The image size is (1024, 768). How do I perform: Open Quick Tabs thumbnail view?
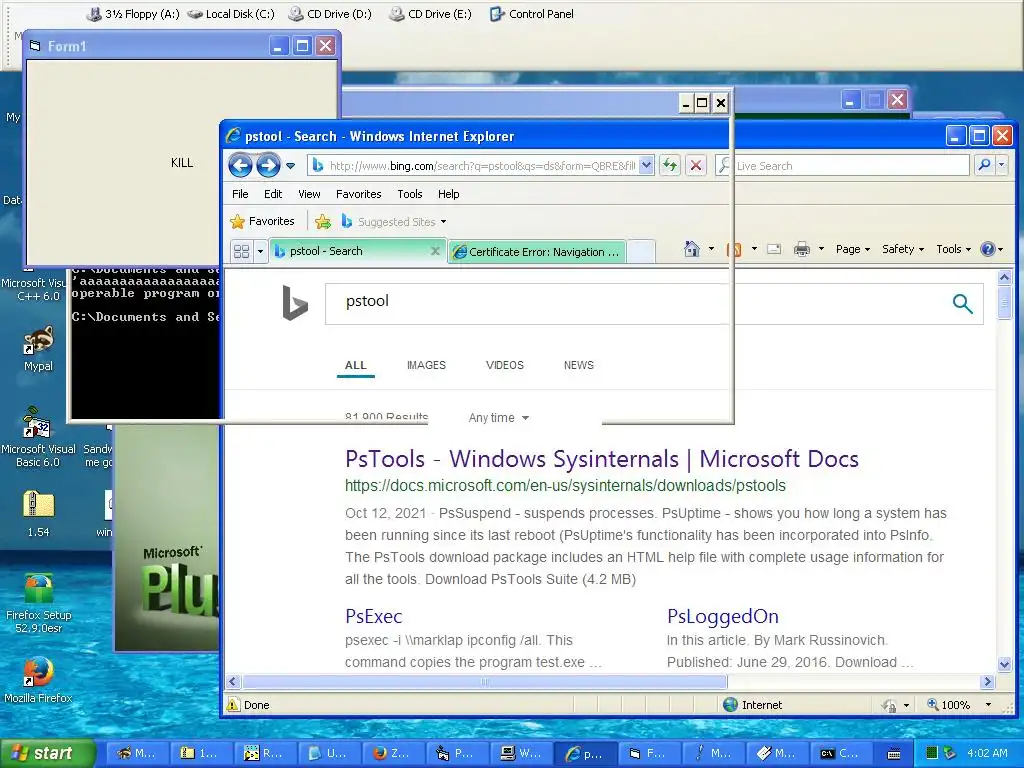point(242,251)
